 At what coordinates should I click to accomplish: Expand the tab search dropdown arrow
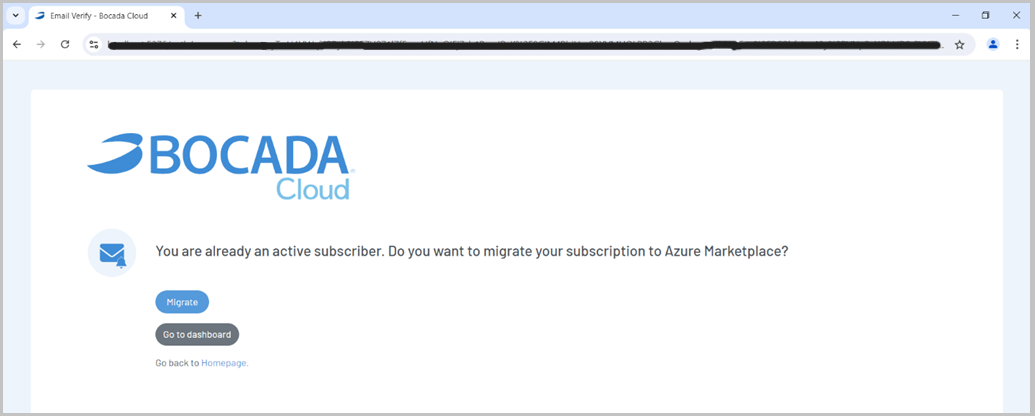(16, 16)
